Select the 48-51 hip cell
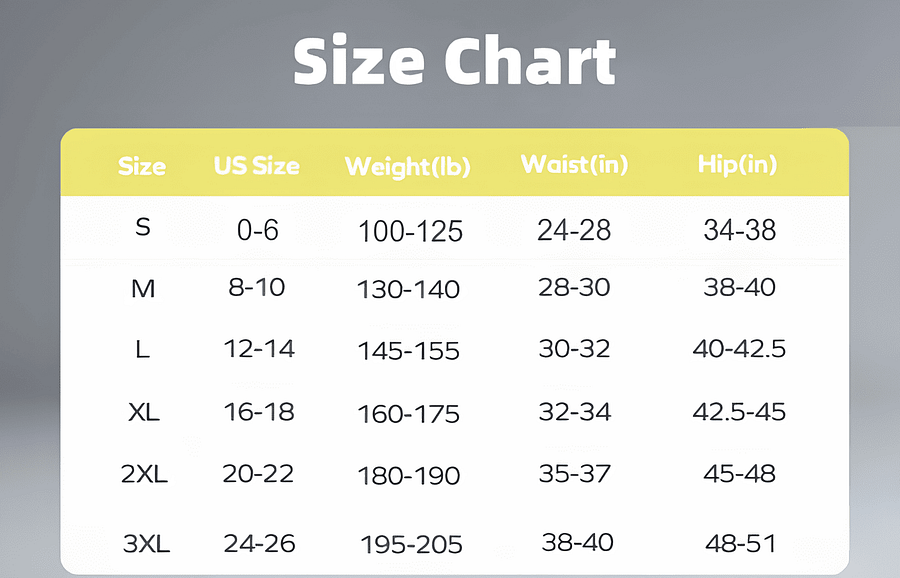Viewport: 900px width, 578px height. coord(740,544)
